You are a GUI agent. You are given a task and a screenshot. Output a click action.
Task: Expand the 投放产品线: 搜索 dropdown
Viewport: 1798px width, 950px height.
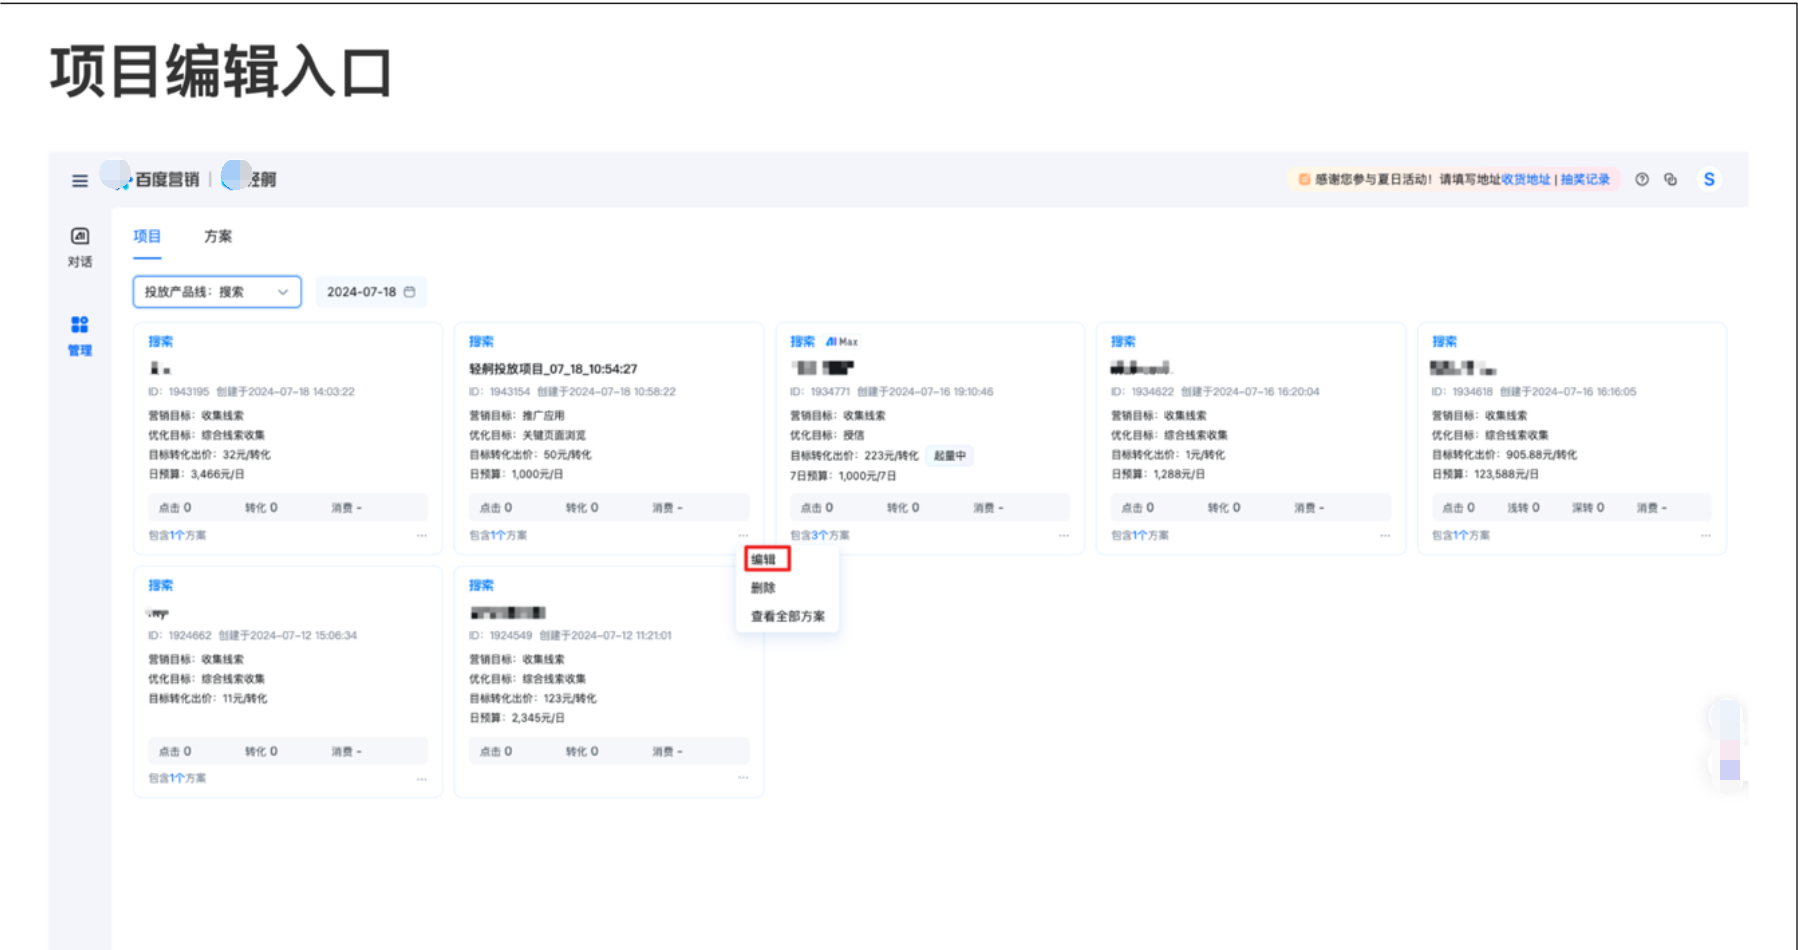click(217, 292)
